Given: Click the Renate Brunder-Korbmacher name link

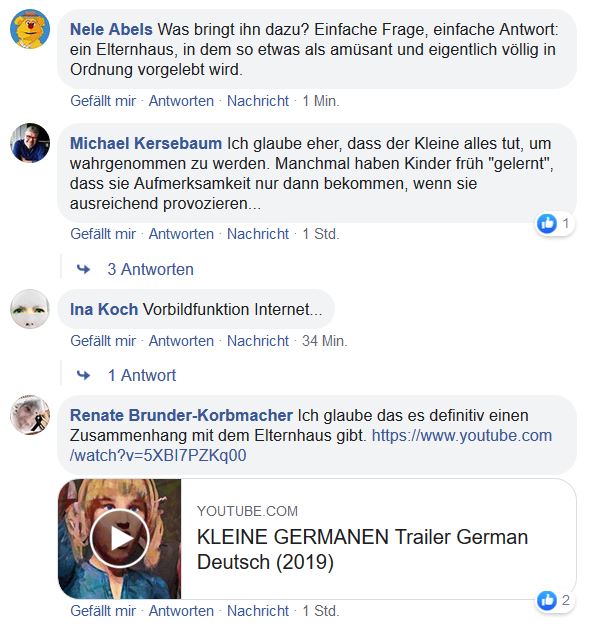Looking at the screenshot, I should 181,415.
